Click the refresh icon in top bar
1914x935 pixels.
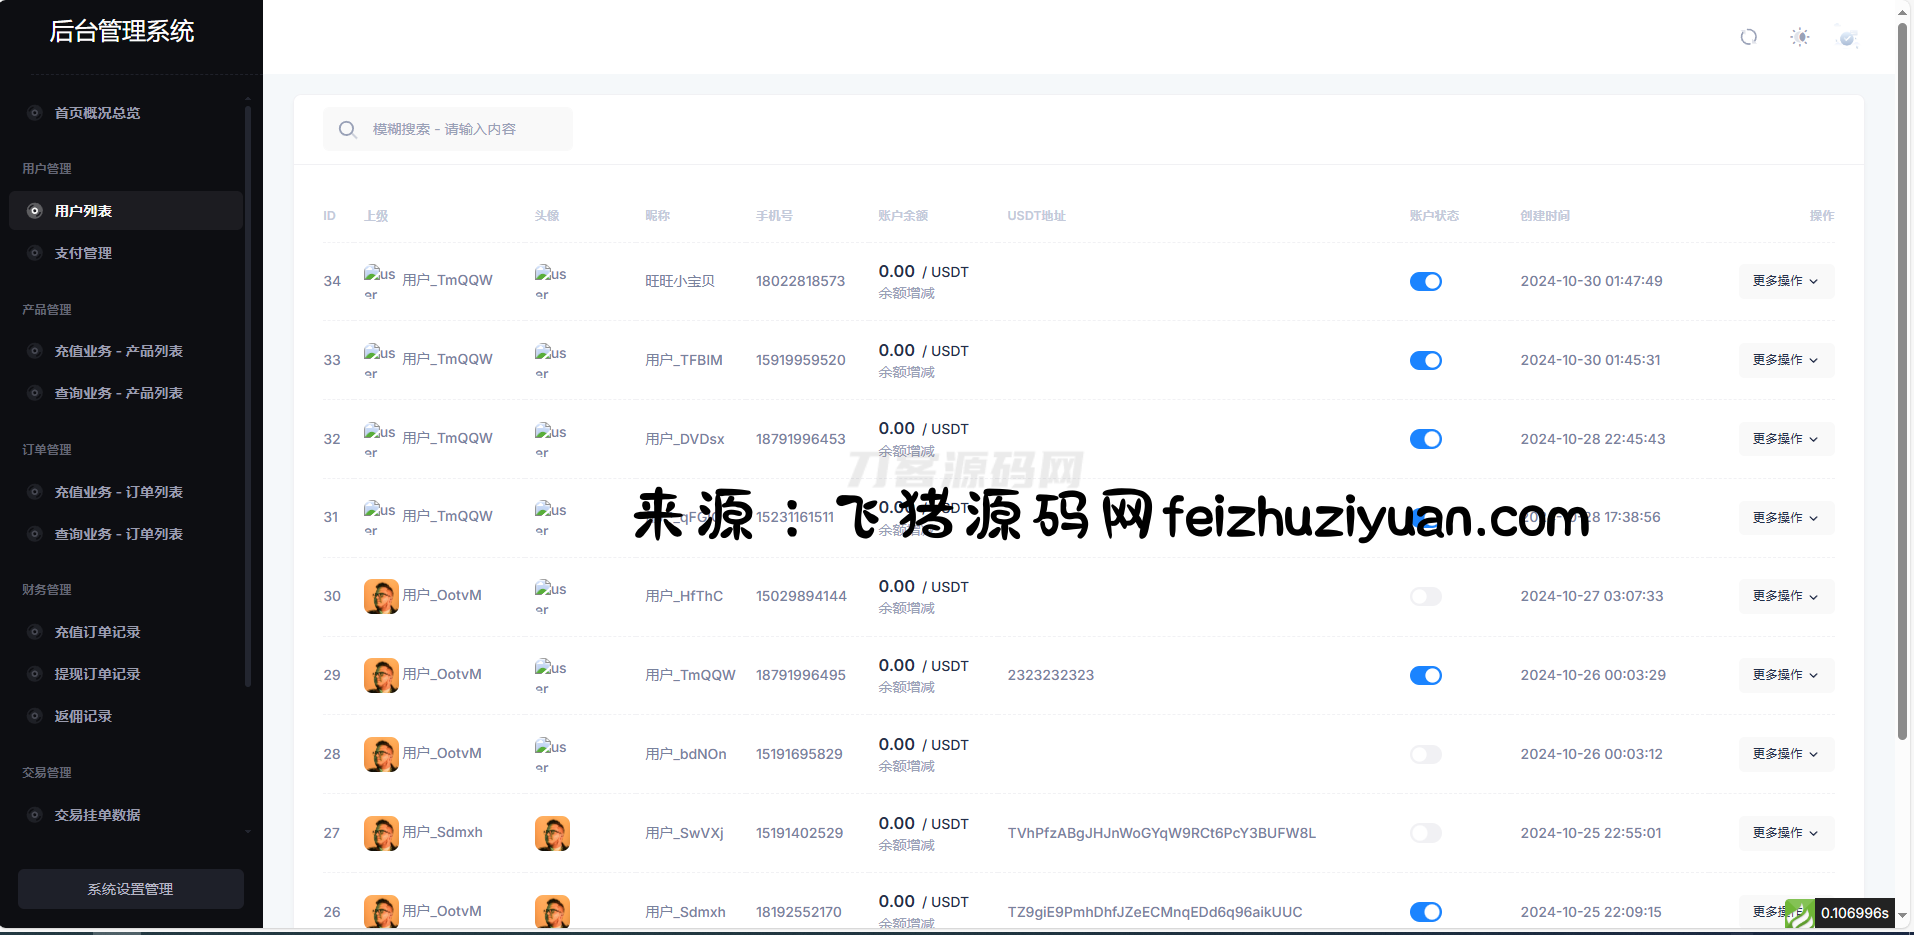point(1748,37)
